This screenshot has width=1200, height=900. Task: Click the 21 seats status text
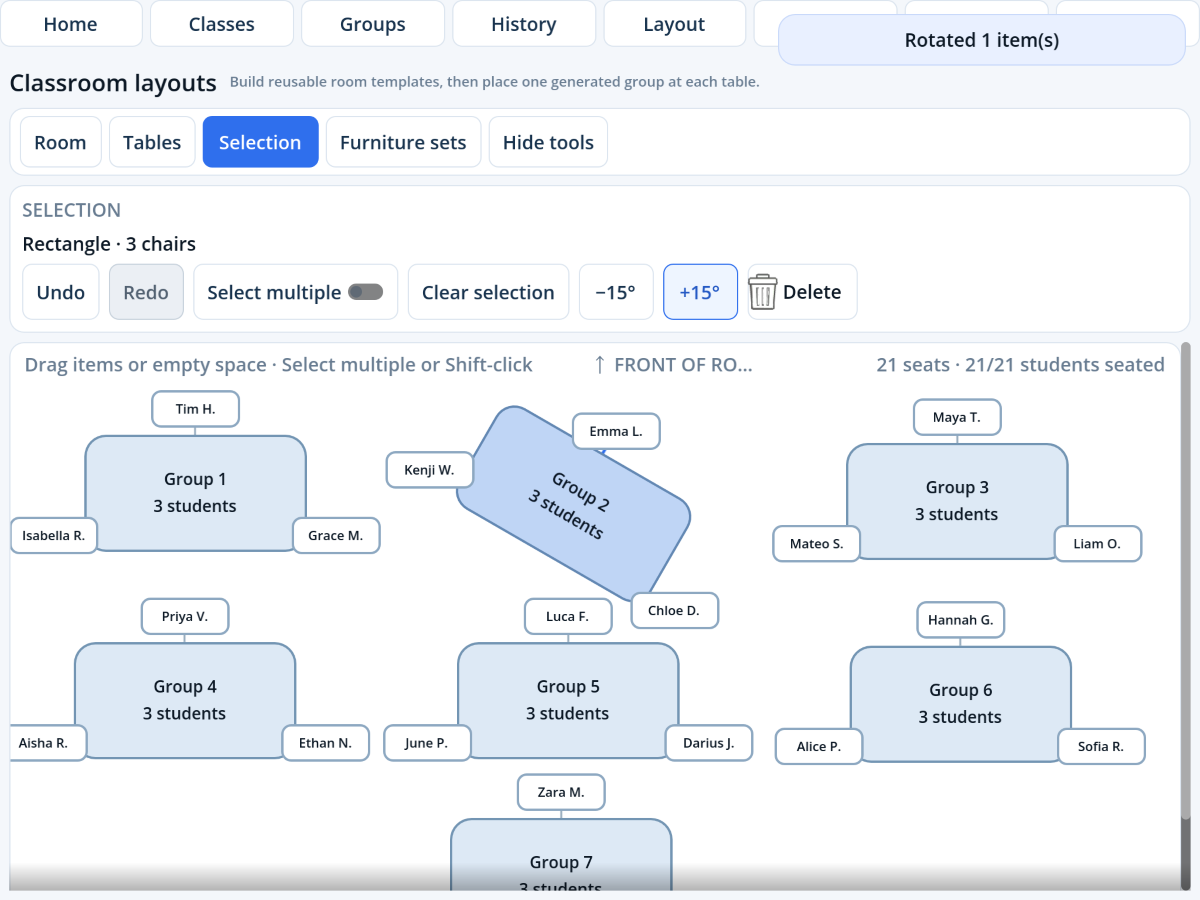tap(1020, 365)
